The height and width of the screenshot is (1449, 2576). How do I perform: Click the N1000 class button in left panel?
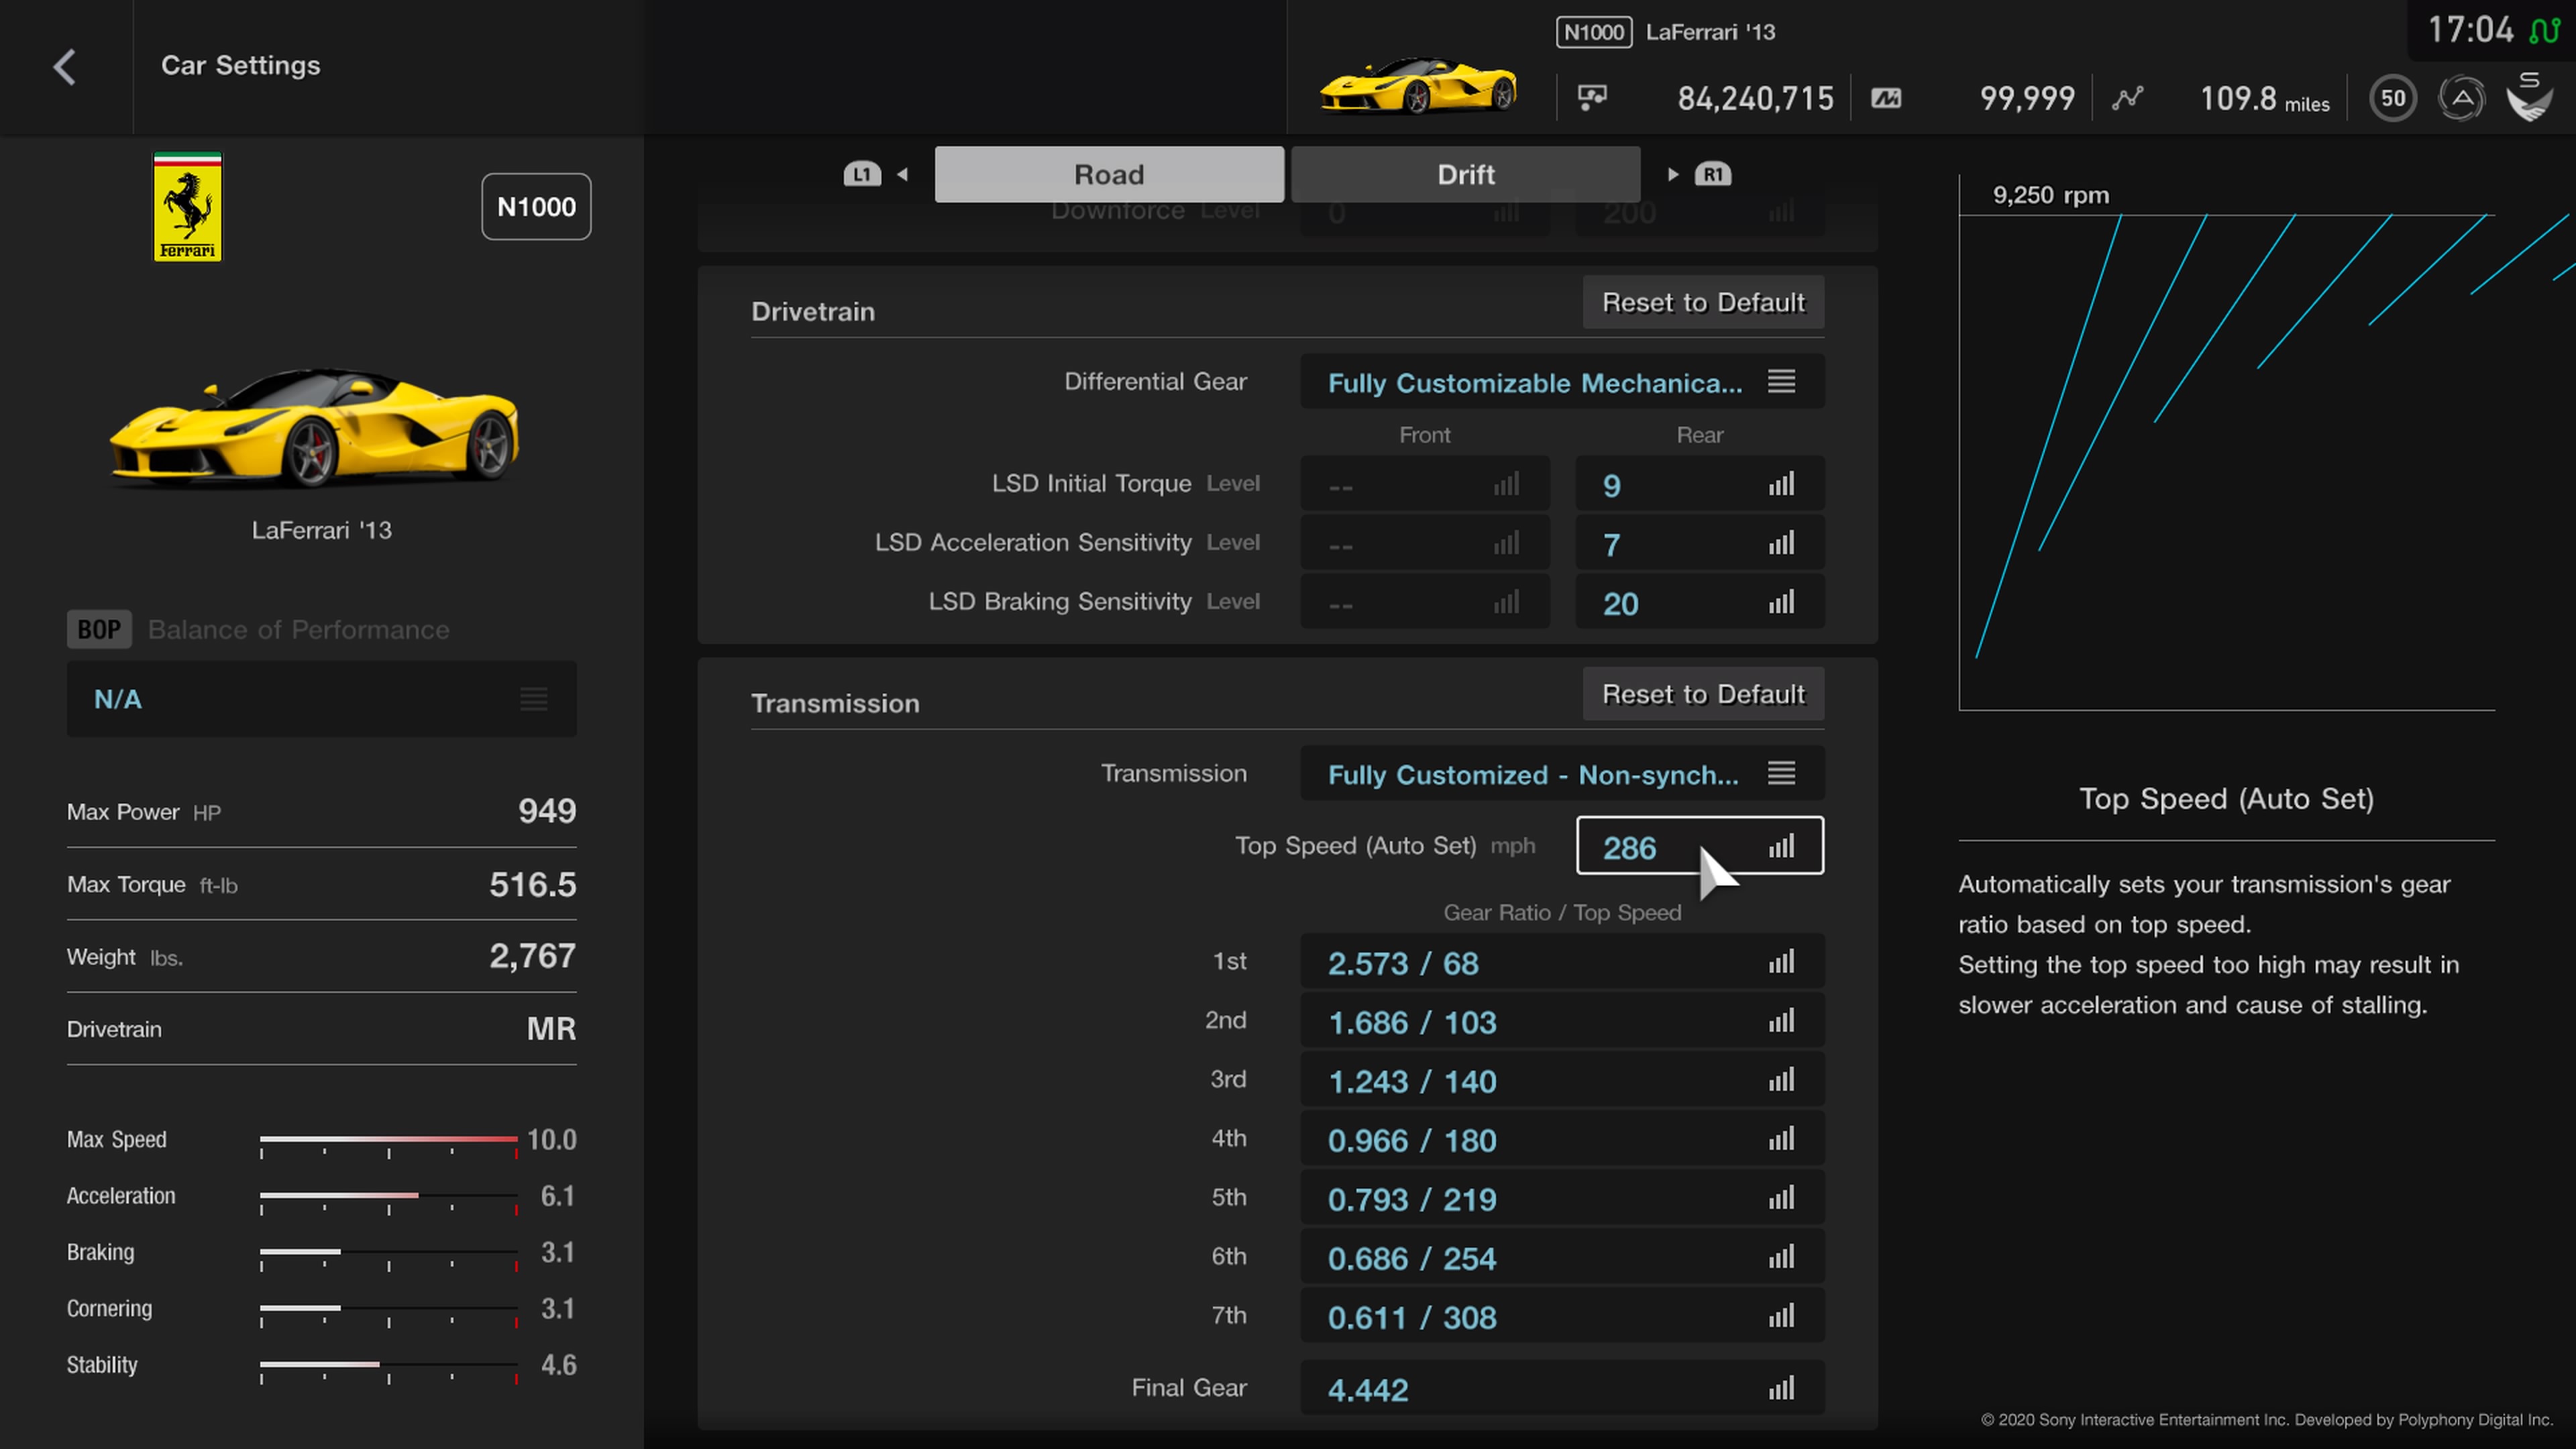click(536, 206)
